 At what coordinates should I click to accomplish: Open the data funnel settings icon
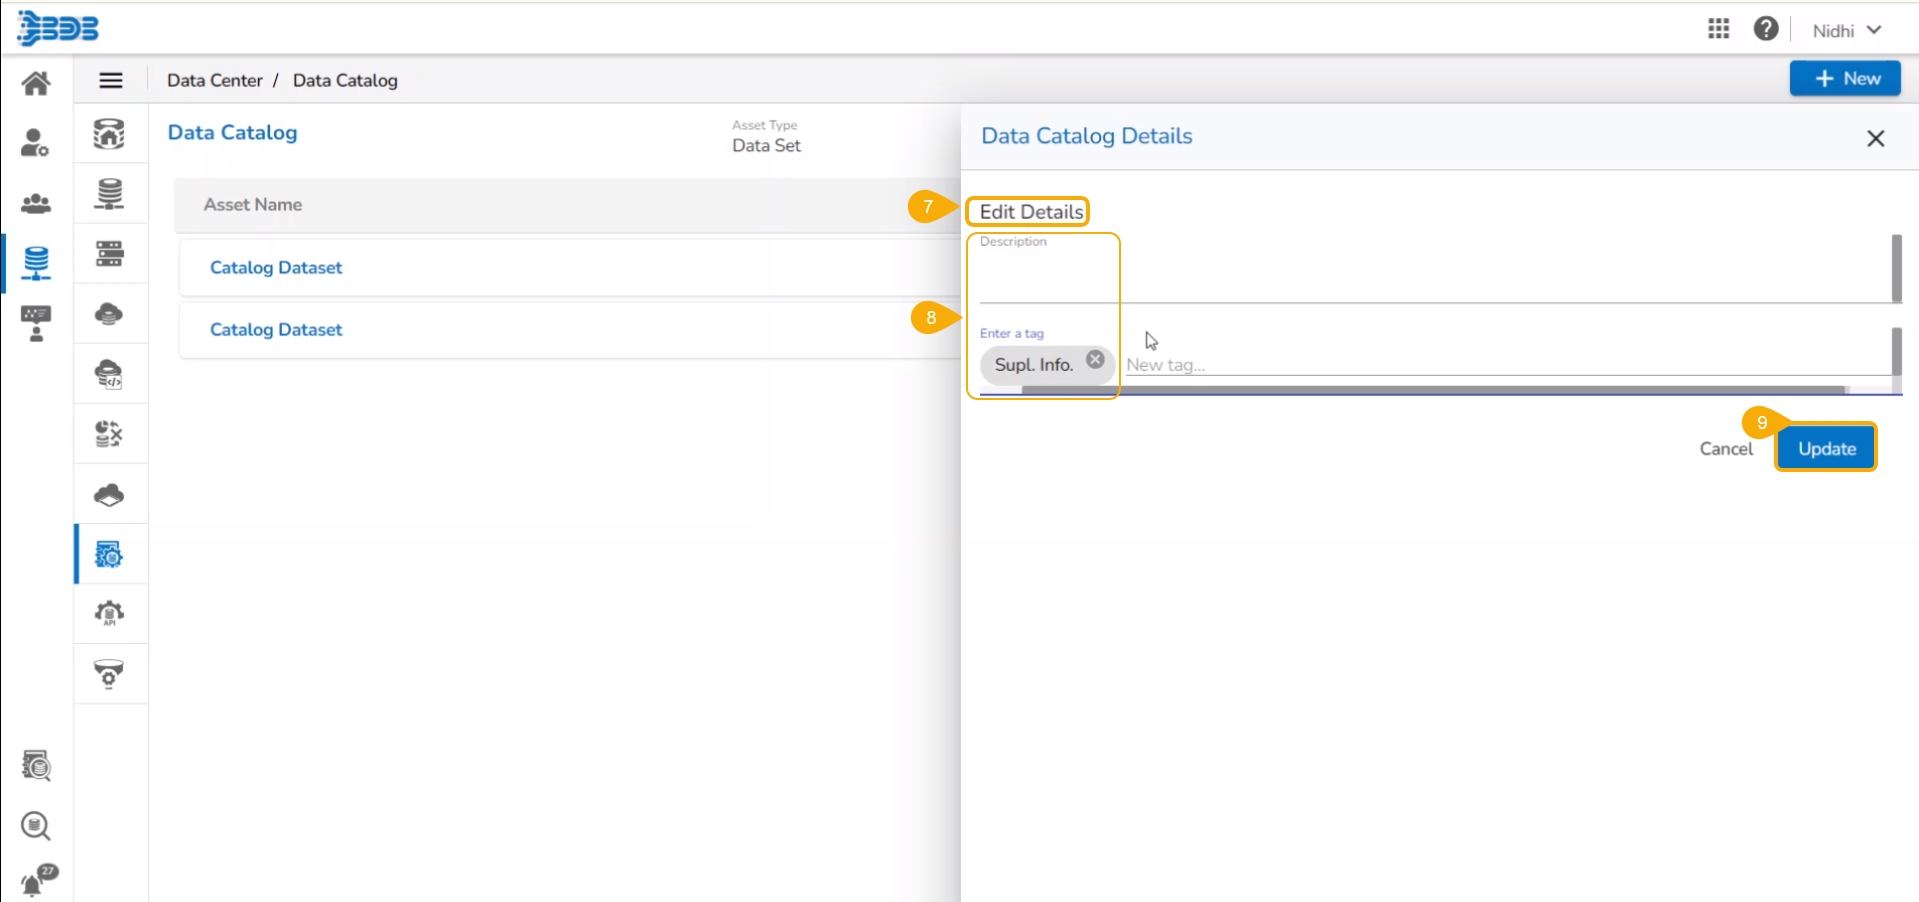pos(109,674)
